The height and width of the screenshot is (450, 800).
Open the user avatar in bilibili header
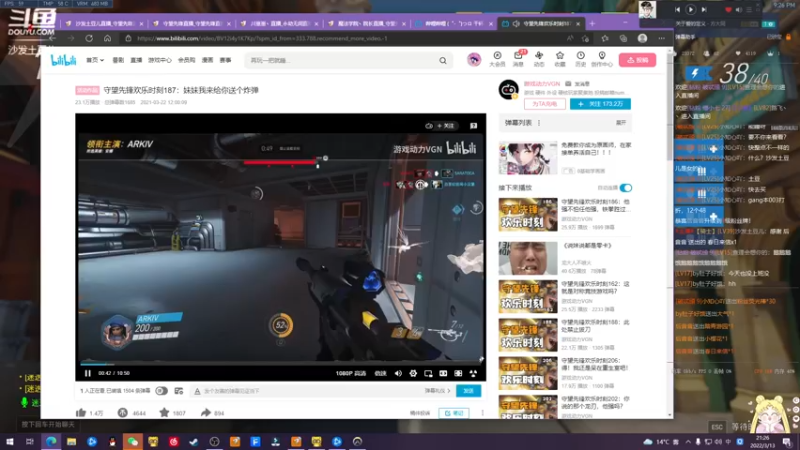point(474,60)
